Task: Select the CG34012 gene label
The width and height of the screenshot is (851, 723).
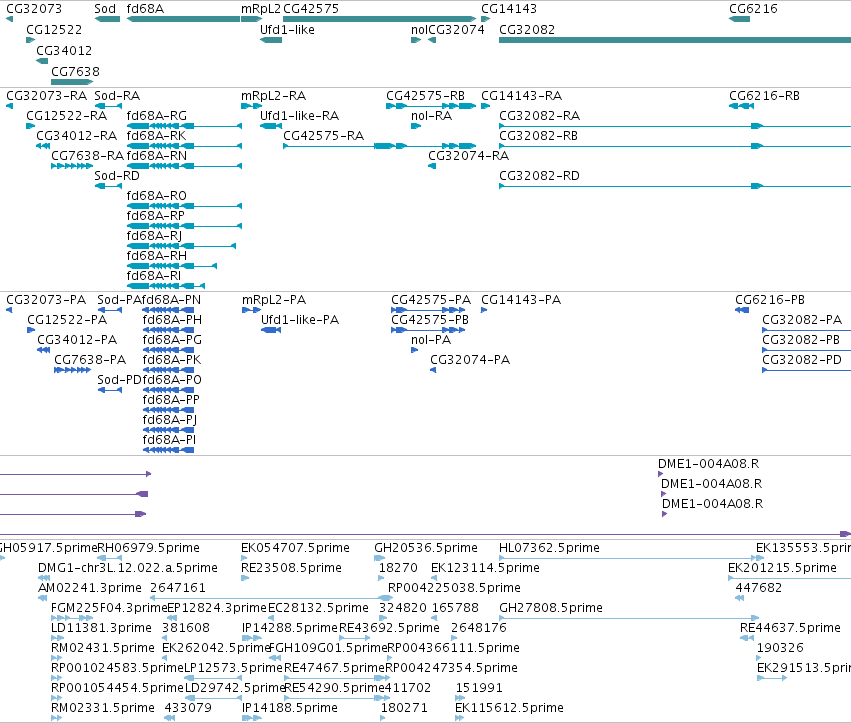Action: coord(64,50)
